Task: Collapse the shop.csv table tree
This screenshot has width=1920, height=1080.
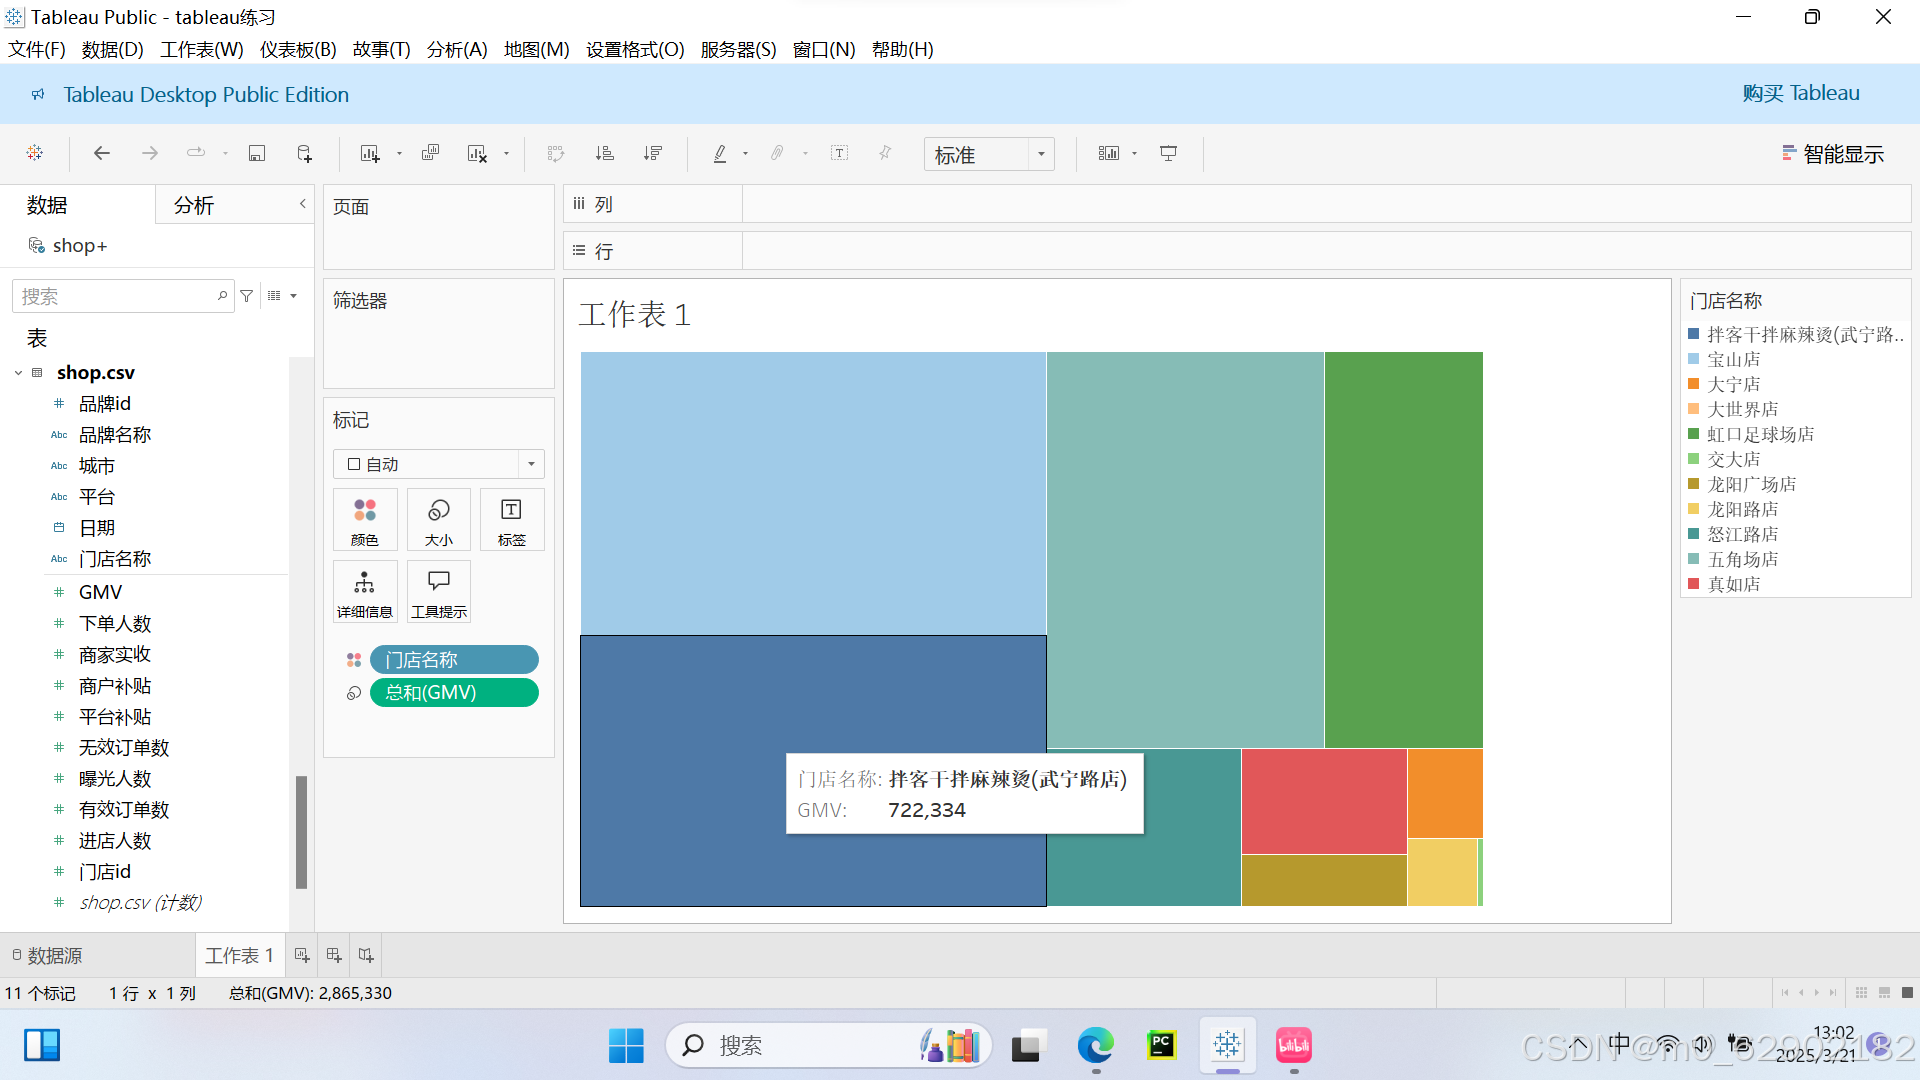Action: click(x=18, y=373)
